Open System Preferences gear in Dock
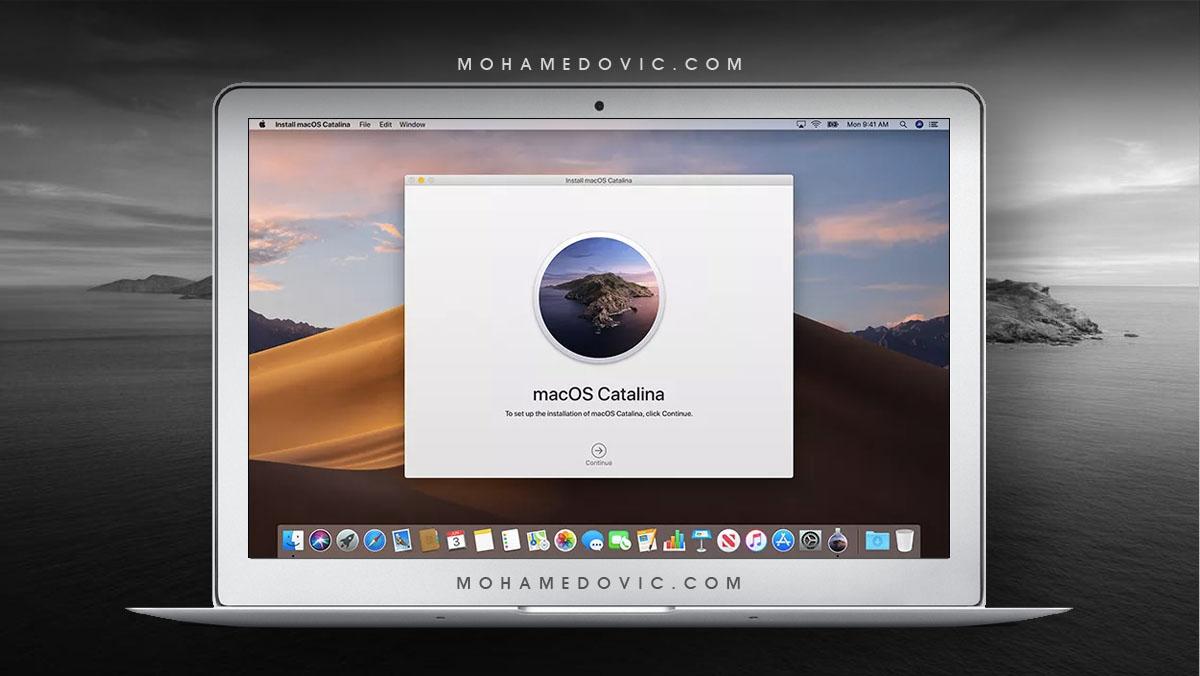Screen dimensions: 1200x676 pos(809,540)
